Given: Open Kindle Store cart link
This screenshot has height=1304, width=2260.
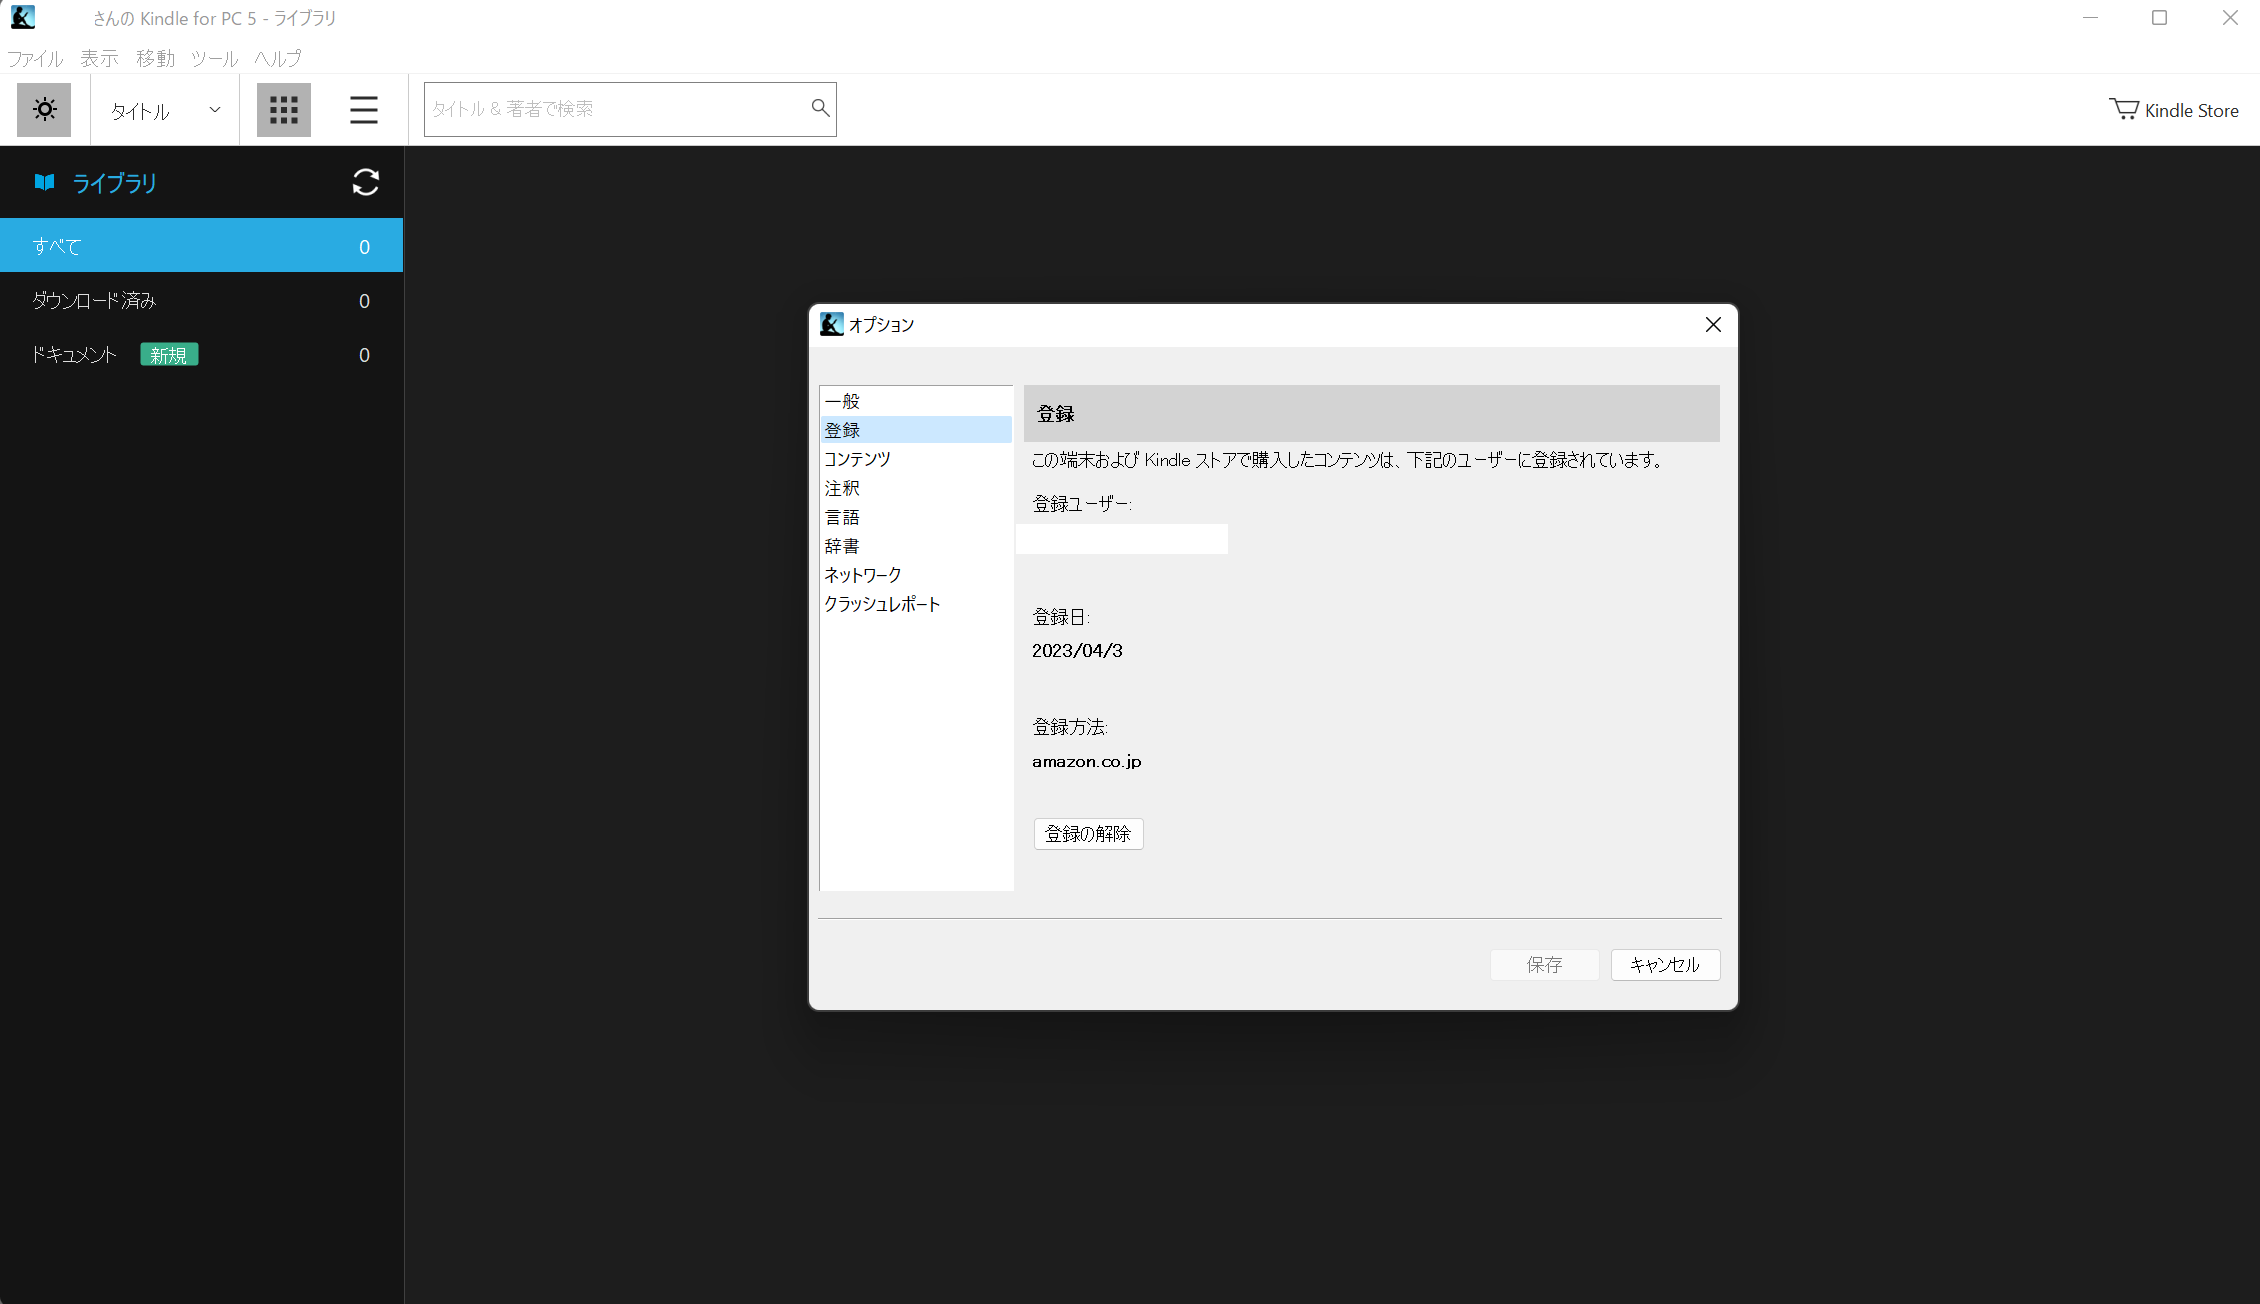Looking at the screenshot, I should (2174, 110).
